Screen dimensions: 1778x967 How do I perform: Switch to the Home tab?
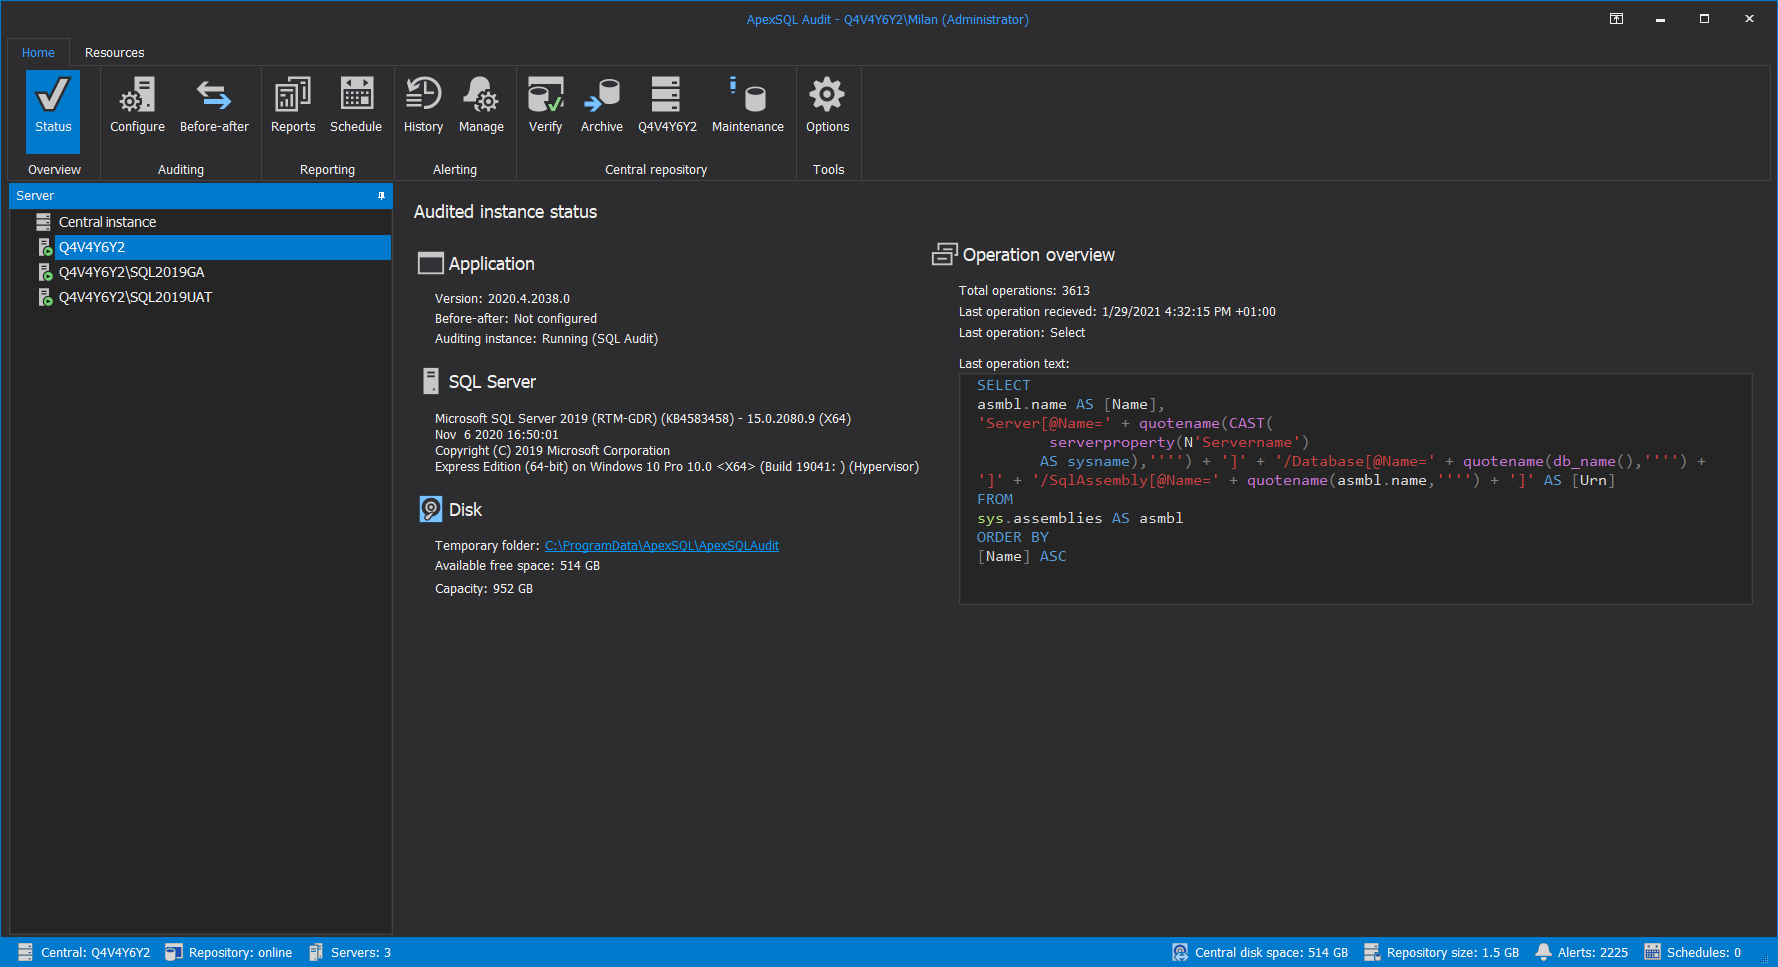(x=38, y=52)
